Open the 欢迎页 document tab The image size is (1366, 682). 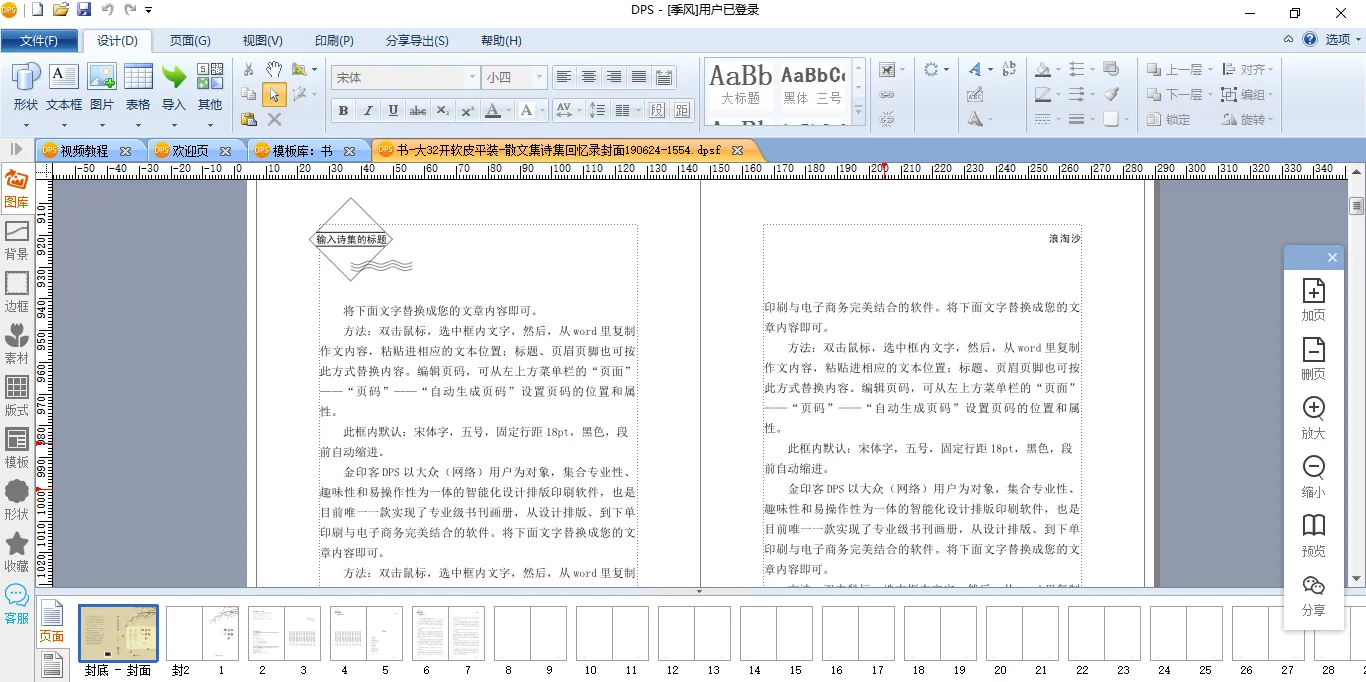tap(190, 151)
